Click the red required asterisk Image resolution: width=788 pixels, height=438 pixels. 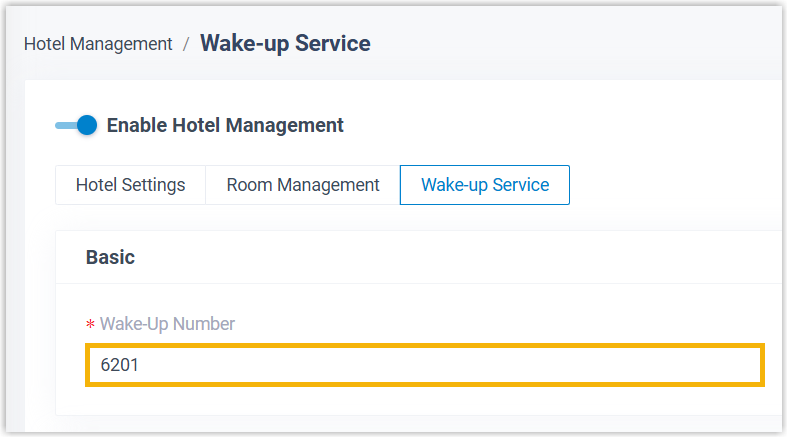(90, 325)
